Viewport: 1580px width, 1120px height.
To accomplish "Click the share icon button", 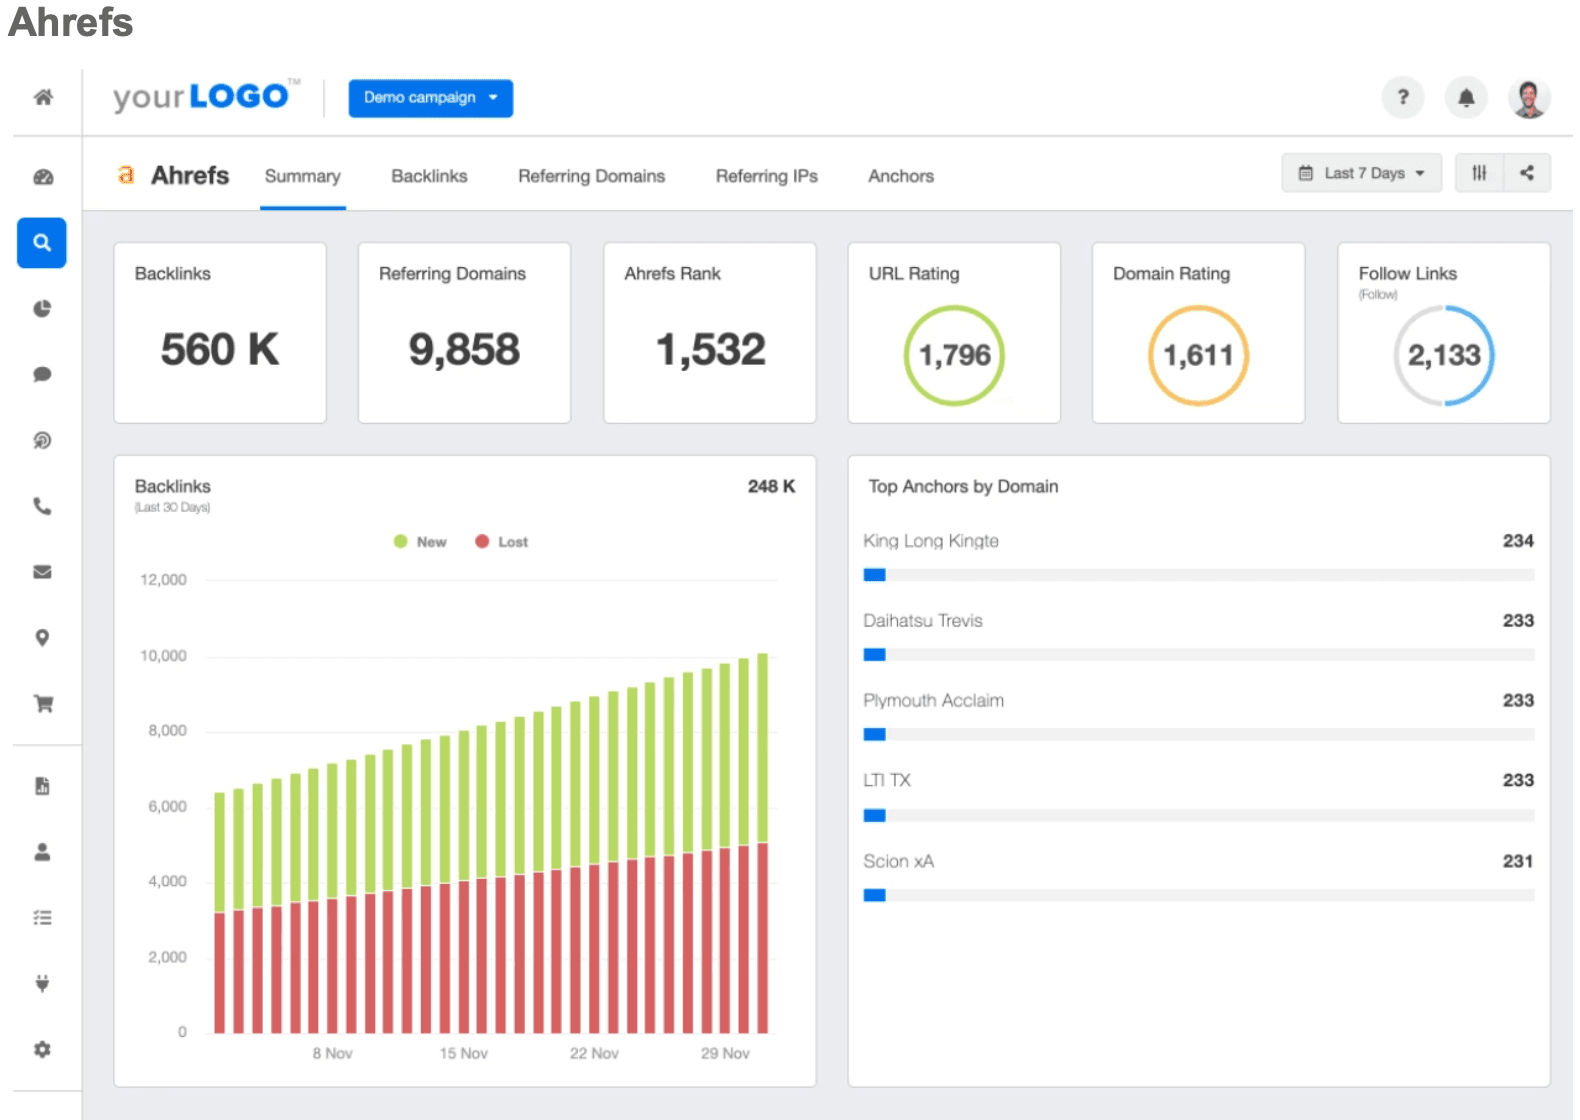I will (1526, 173).
